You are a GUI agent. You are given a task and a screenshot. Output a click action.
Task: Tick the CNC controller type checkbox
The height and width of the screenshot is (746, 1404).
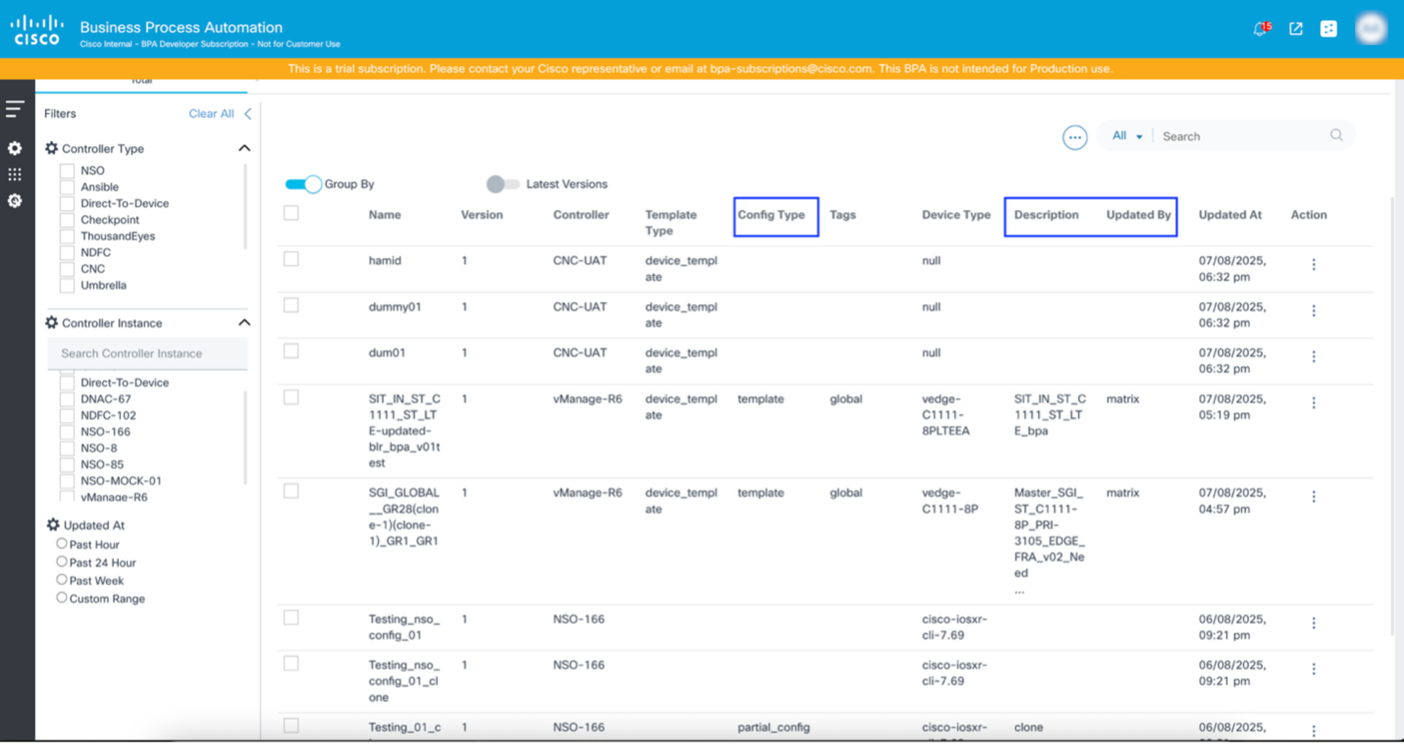(67, 269)
